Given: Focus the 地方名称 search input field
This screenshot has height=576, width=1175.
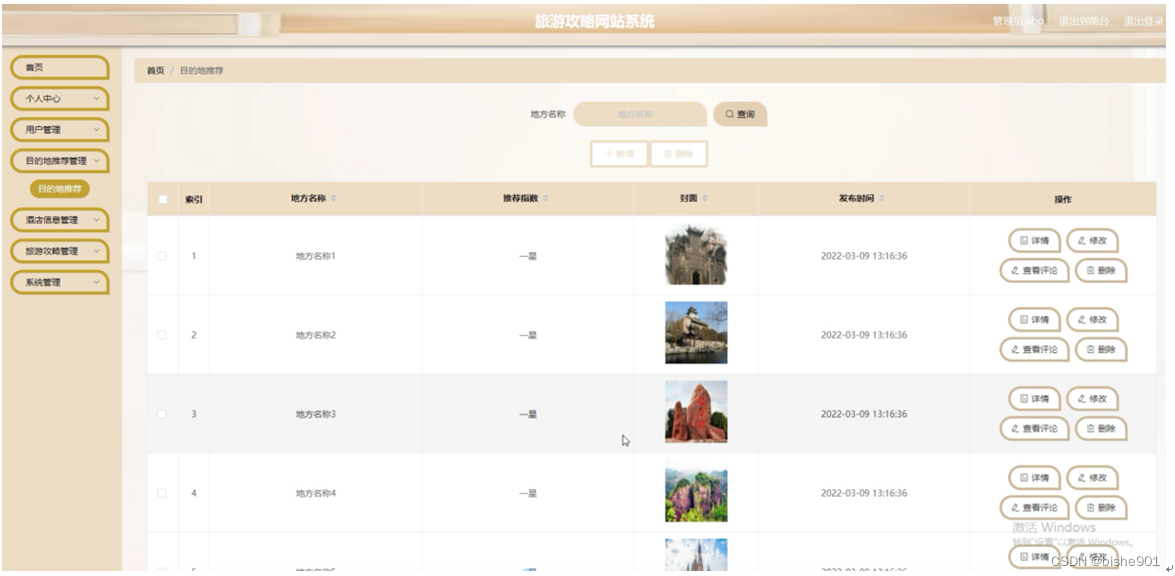Looking at the screenshot, I should 640,115.
